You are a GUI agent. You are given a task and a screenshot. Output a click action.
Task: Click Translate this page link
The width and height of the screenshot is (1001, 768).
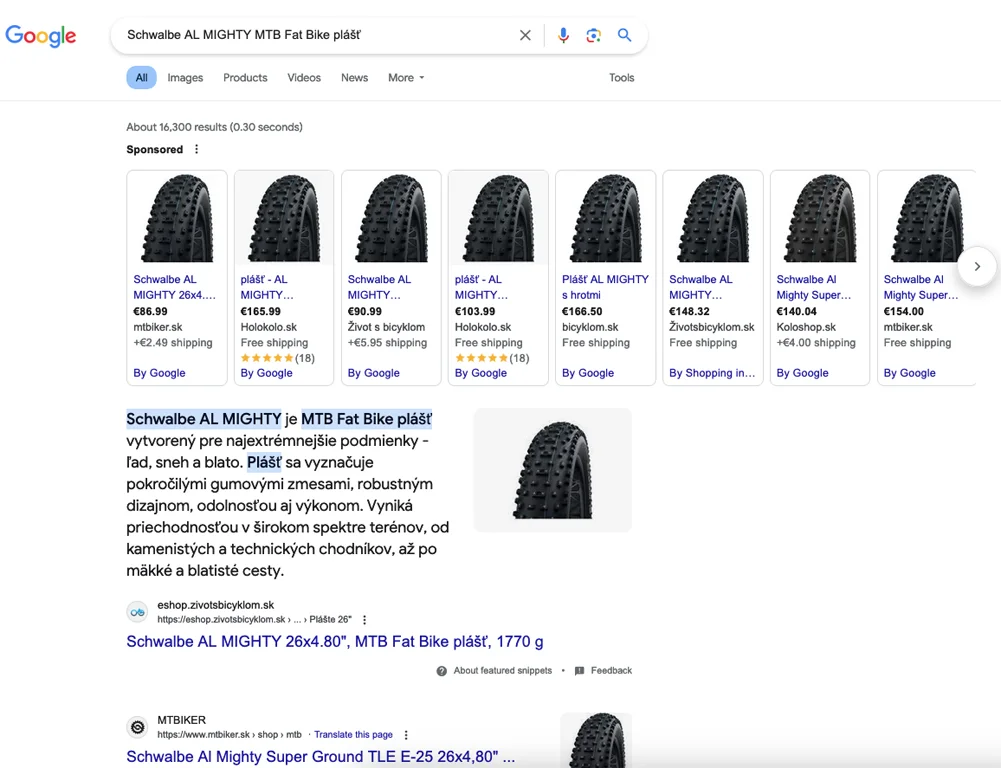coord(354,735)
